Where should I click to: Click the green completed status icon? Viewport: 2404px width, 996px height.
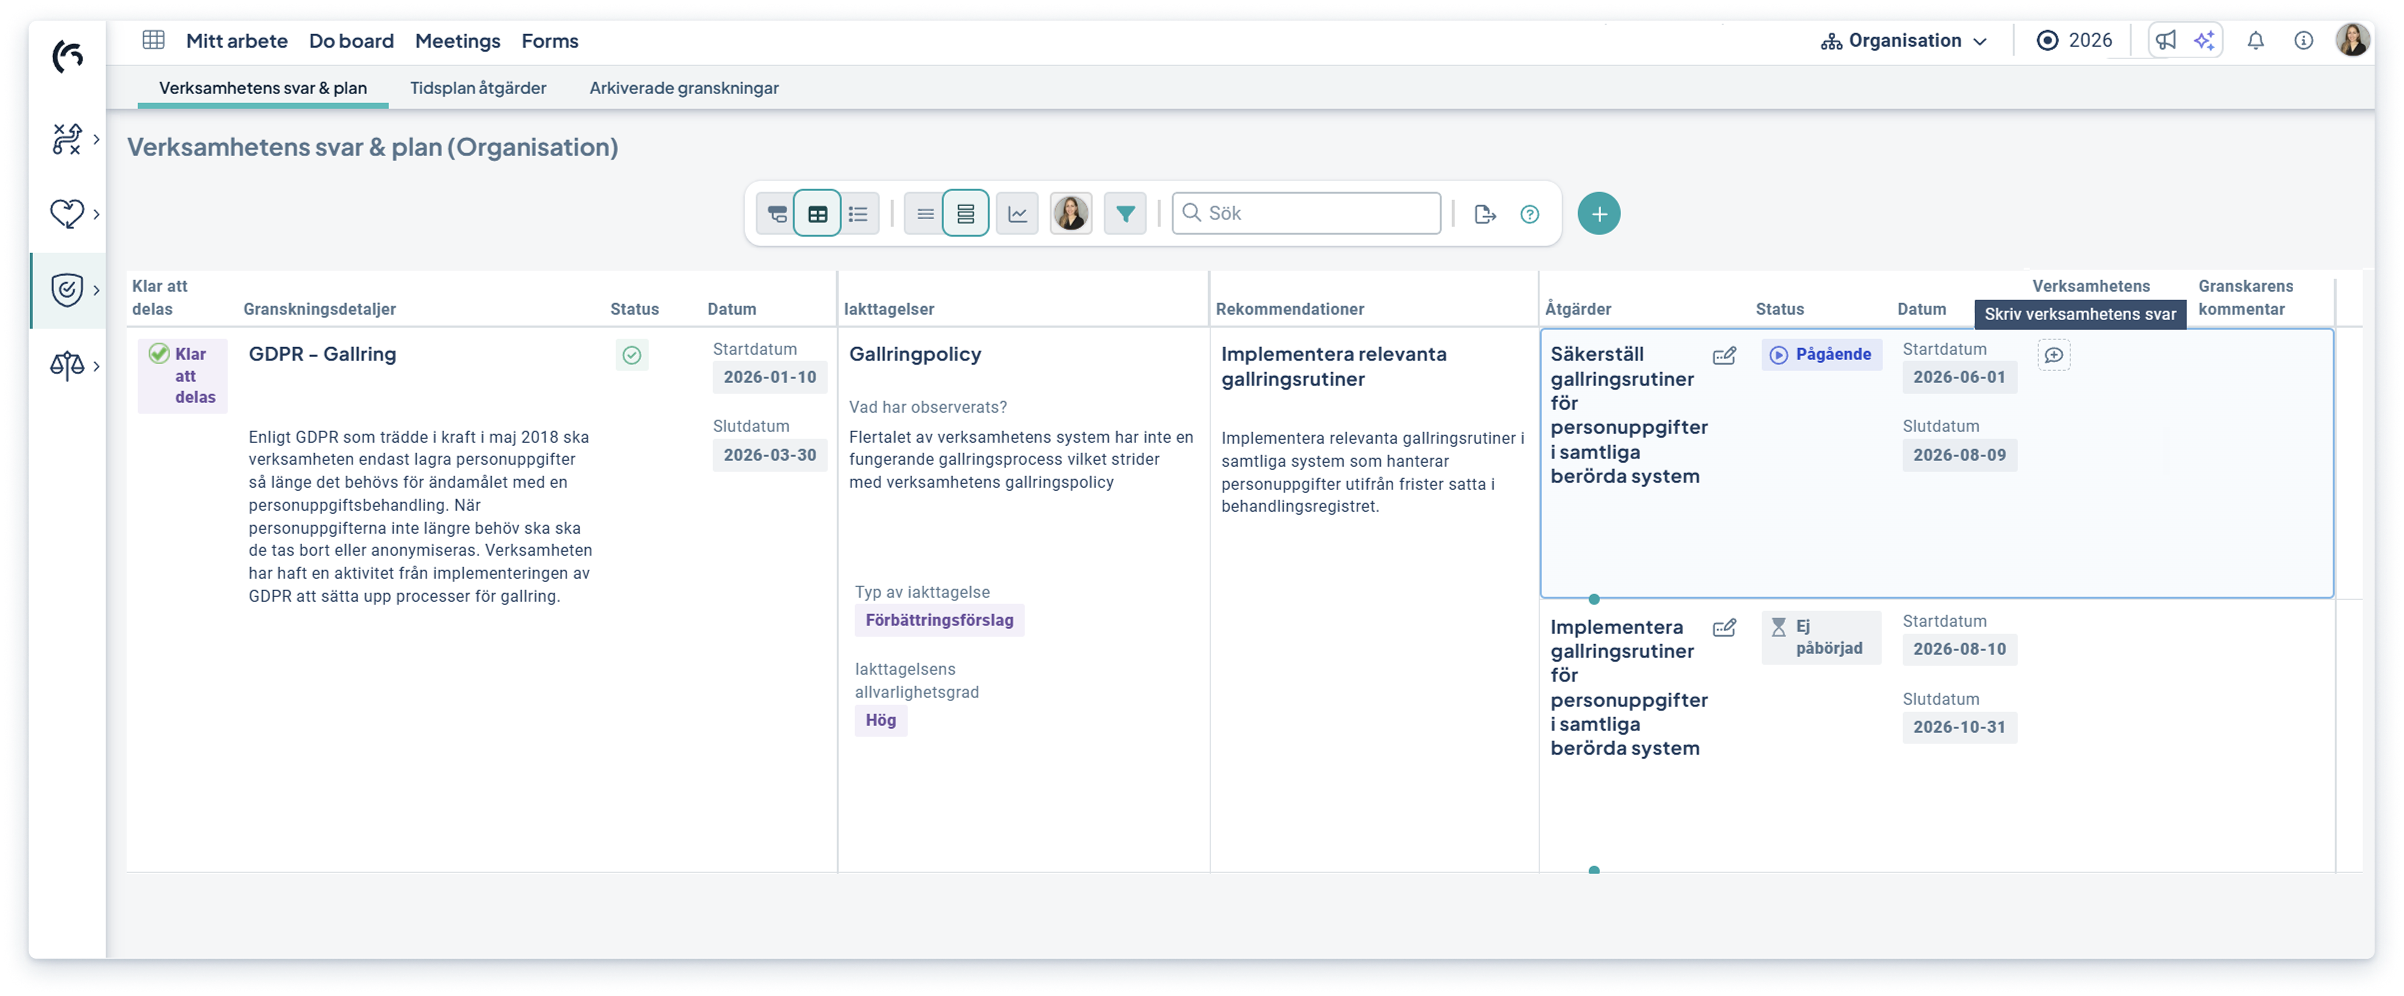point(632,355)
